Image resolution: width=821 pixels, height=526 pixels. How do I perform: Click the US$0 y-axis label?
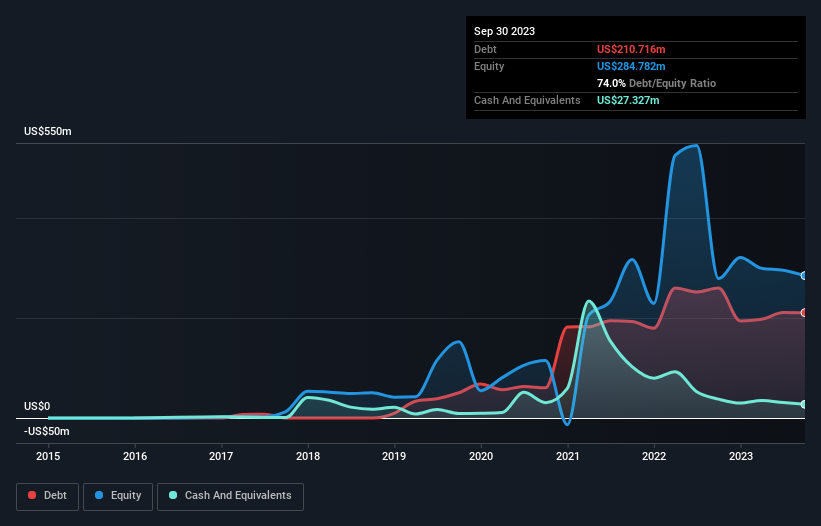(x=37, y=406)
